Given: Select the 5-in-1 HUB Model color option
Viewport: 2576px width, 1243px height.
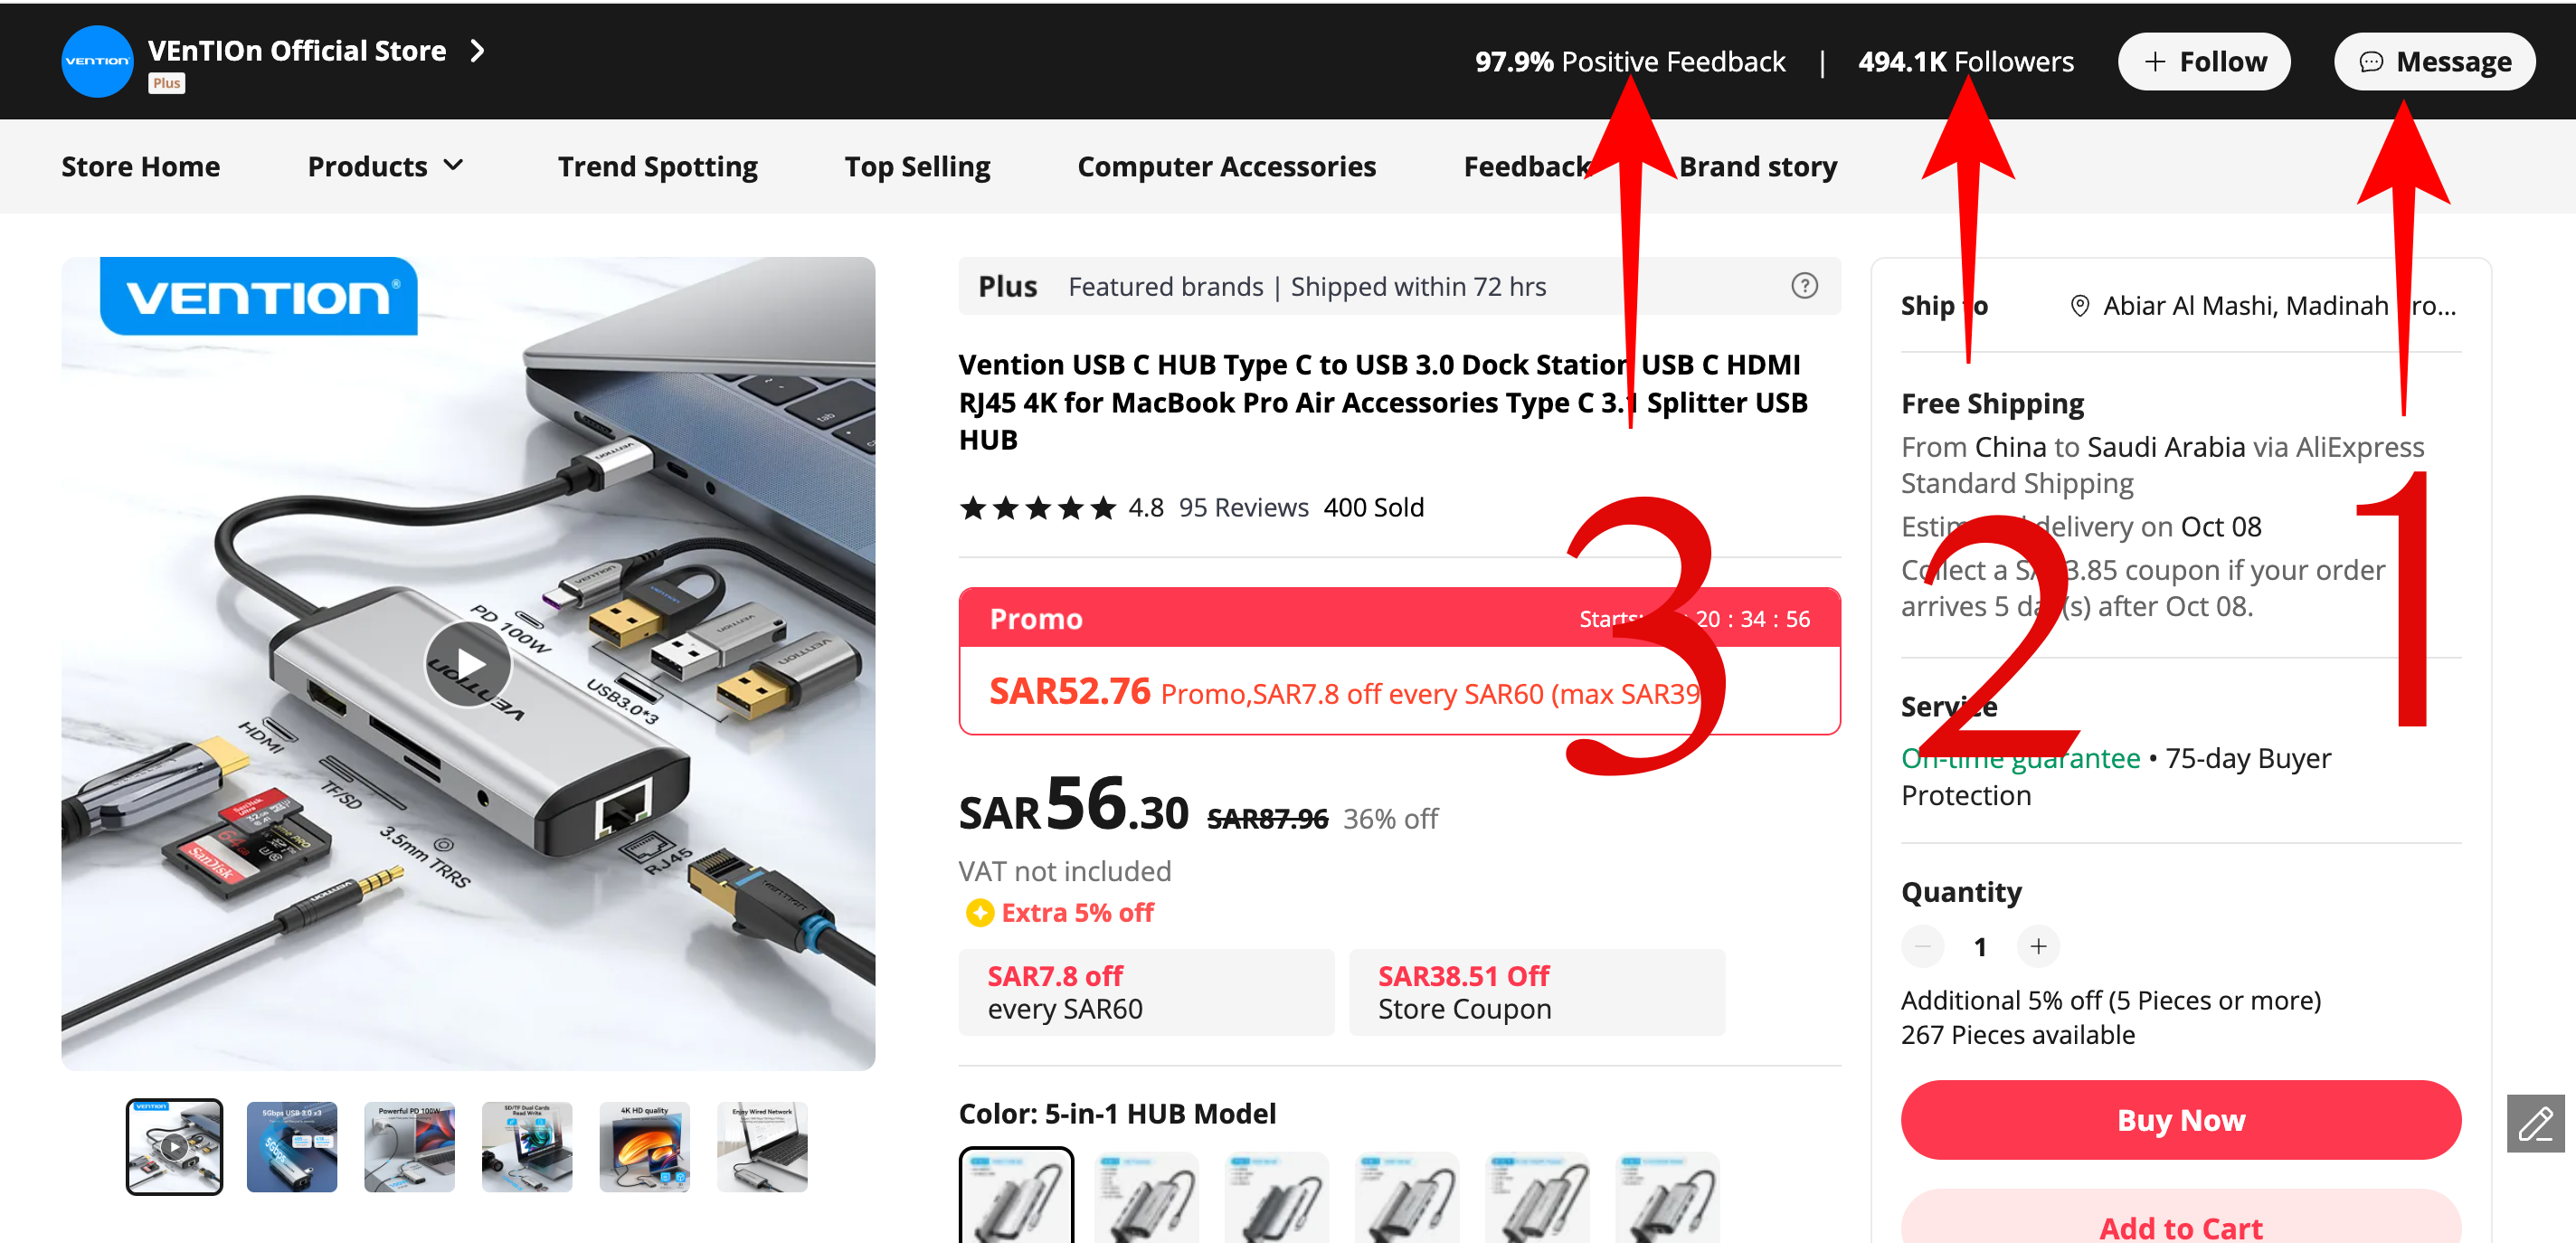Looking at the screenshot, I should (x=1016, y=1195).
